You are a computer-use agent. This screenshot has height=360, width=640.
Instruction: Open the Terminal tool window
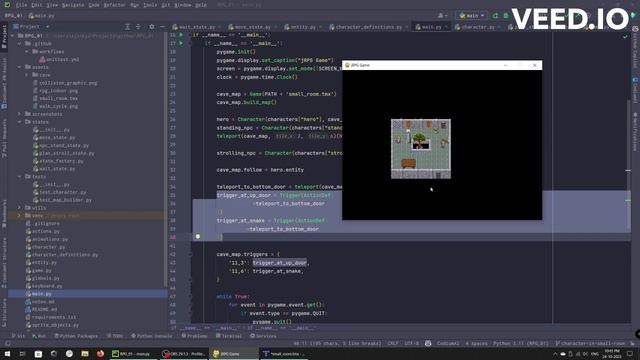pyautogui.click(x=229, y=336)
